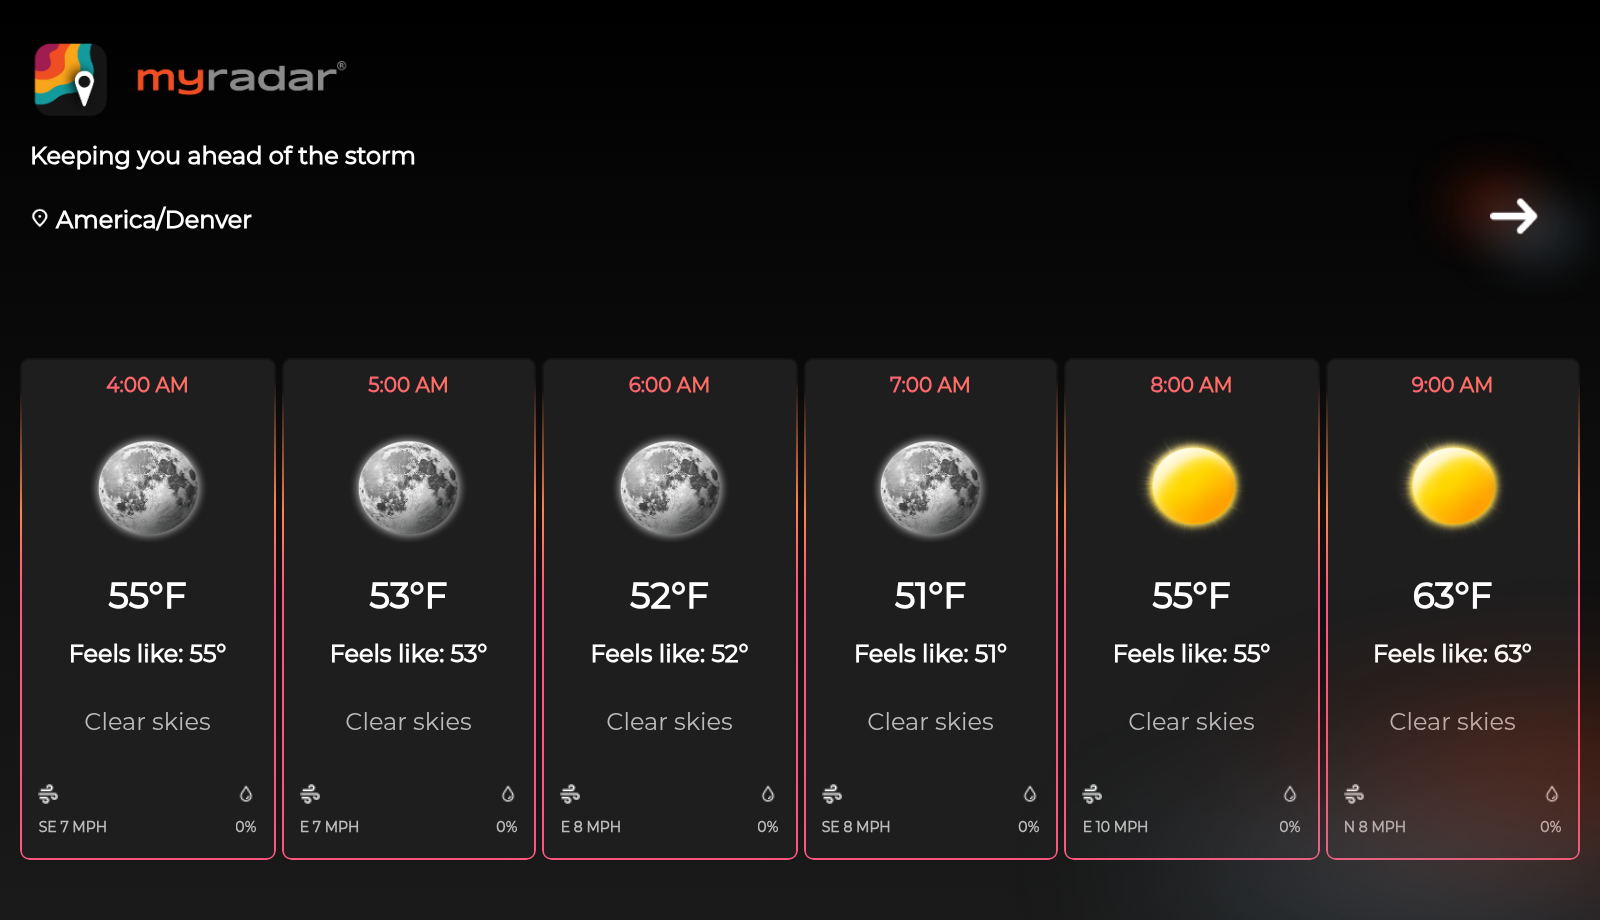
Task: Click the wind icon in the 8:00 AM card
Action: [x=1092, y=794]
